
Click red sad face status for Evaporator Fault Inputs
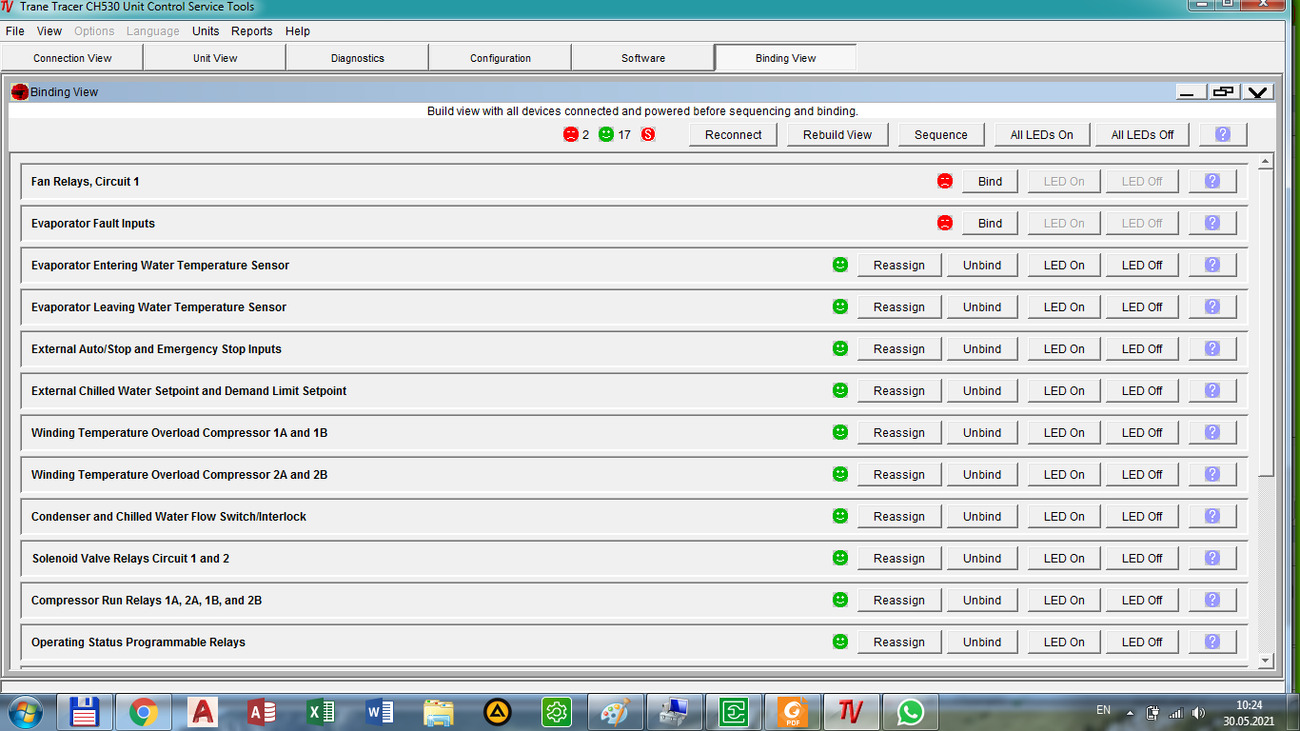[945, 223]
